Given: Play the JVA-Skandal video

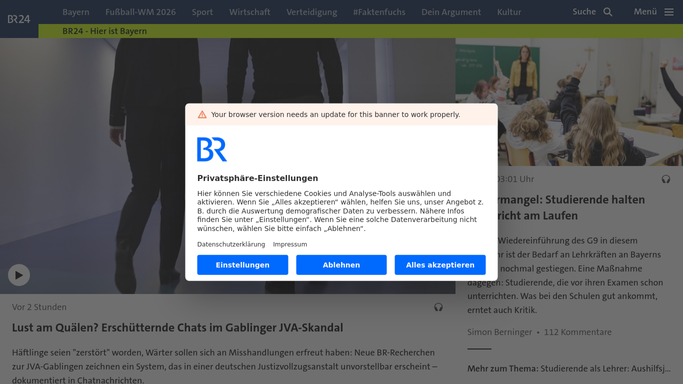Looking at the screenshot, I should [x=19, y=275].
